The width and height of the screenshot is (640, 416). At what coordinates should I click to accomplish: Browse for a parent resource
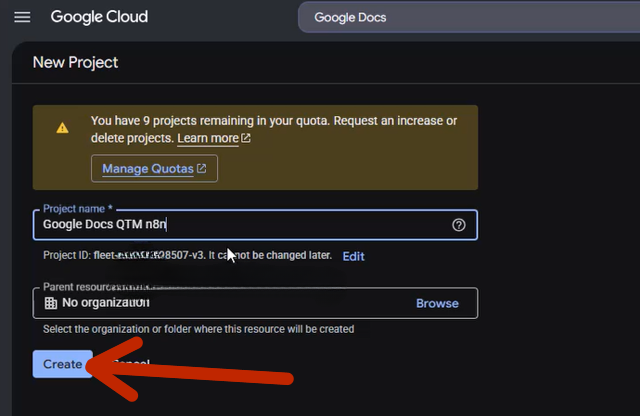pos(437,303)
